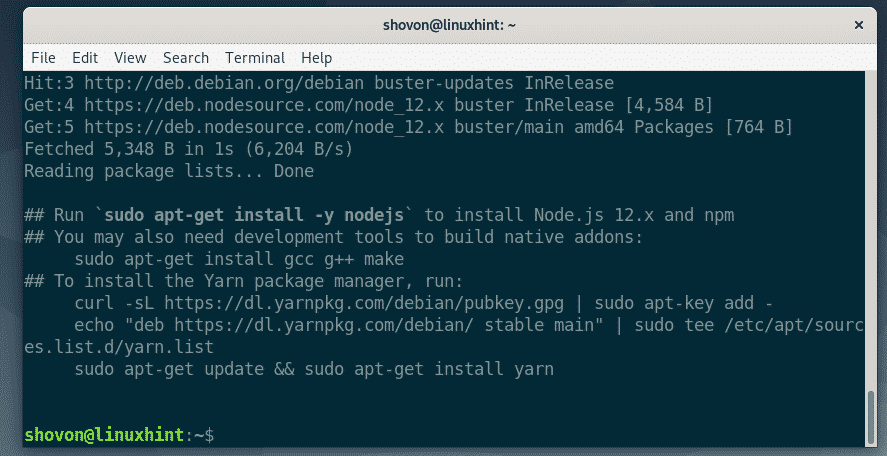Click the shovon@linuxhint title bar
The width and height of the screenshot is (887, 456).
tap(443, 22)
